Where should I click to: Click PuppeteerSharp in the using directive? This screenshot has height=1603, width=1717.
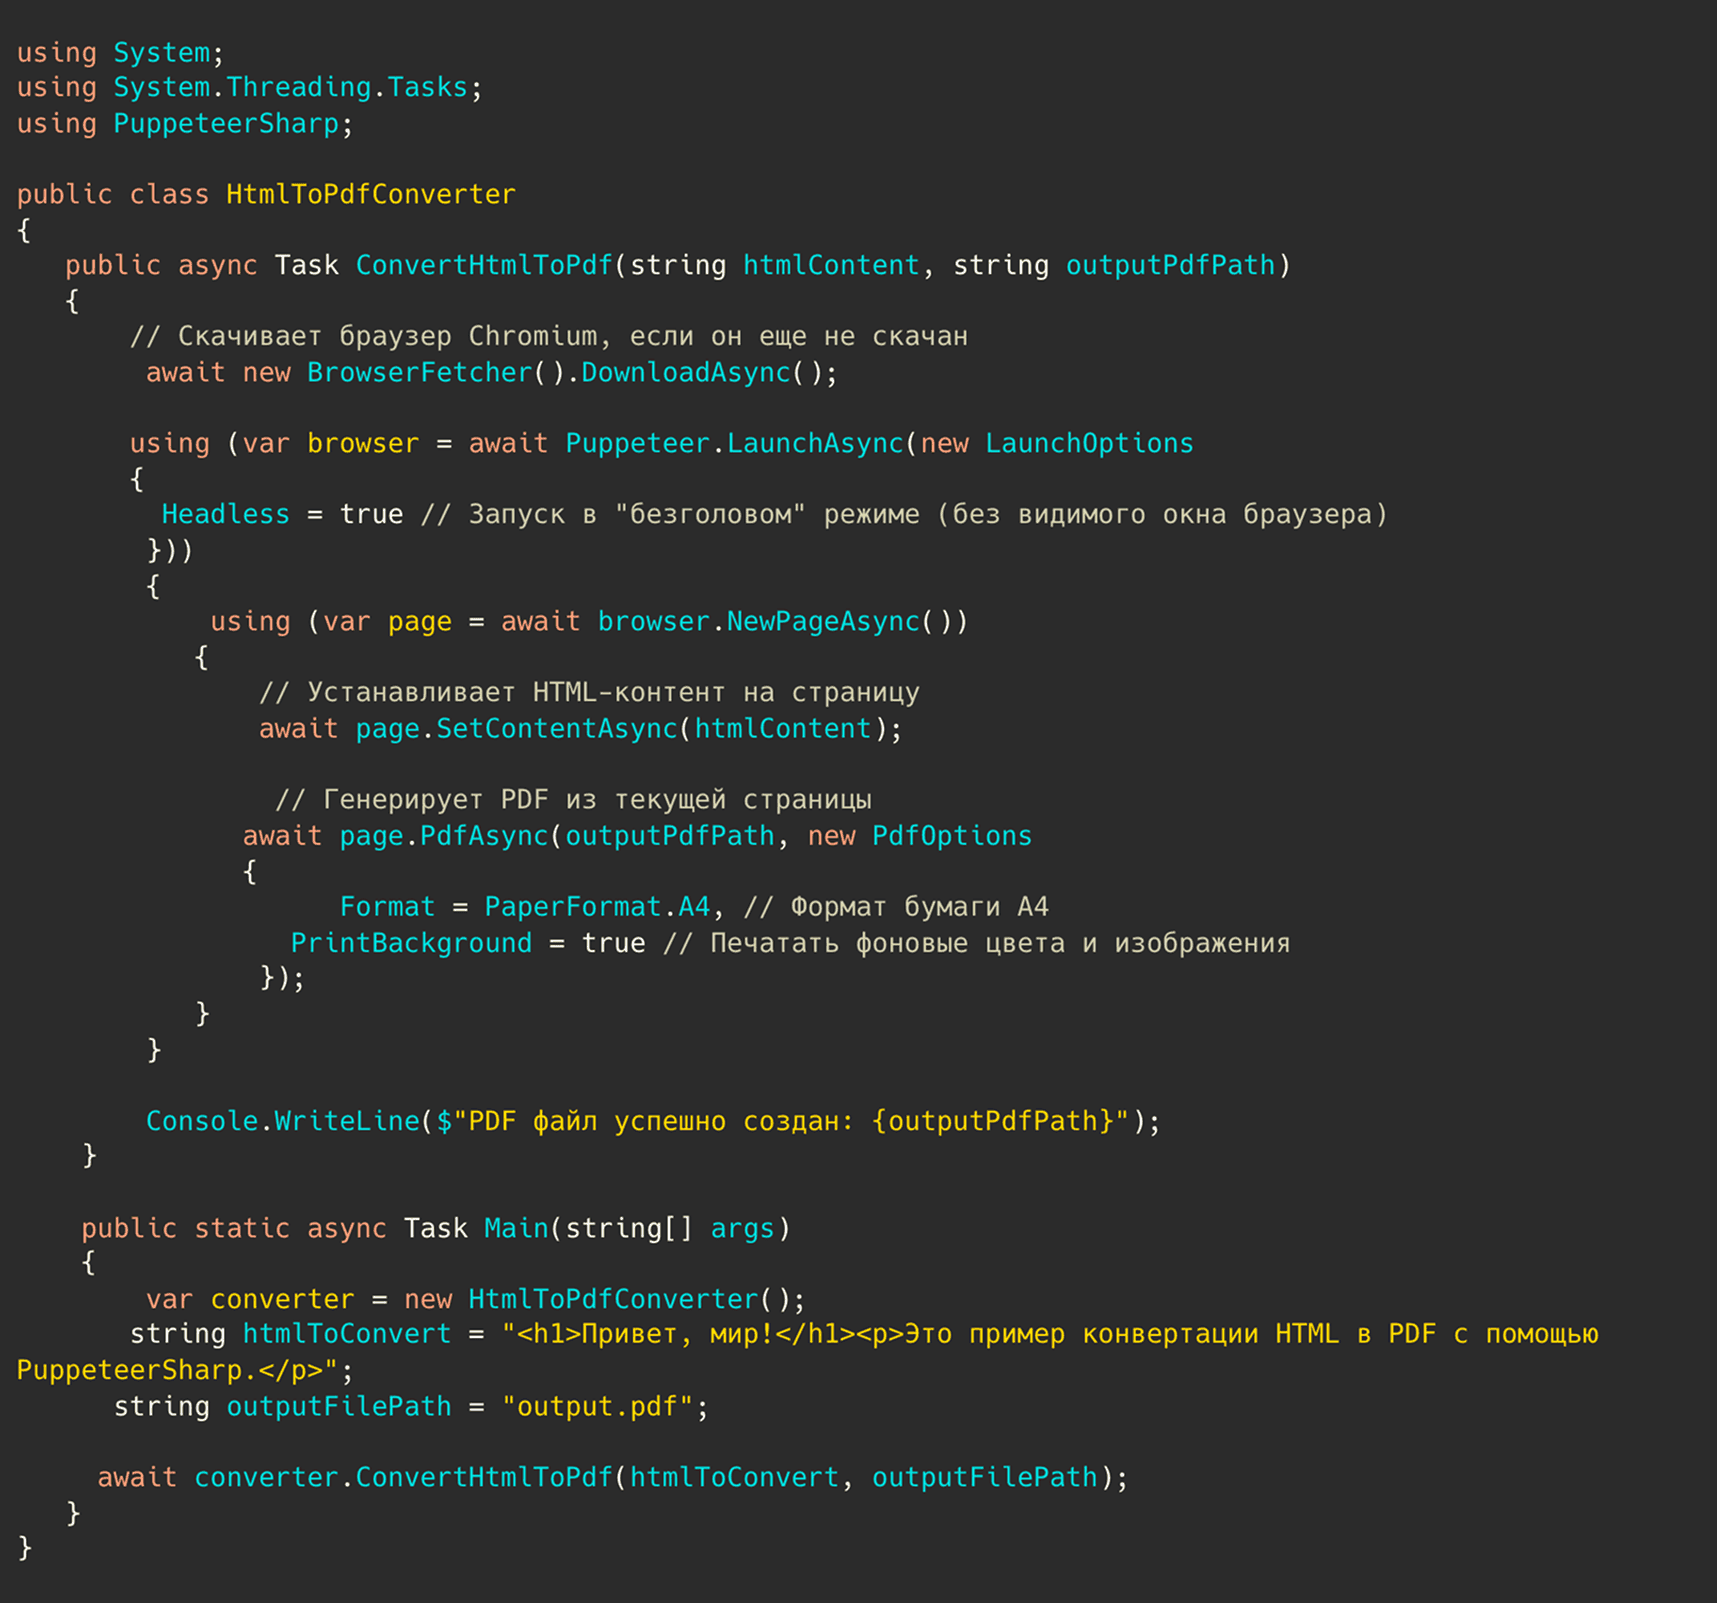tap(226, 124)
